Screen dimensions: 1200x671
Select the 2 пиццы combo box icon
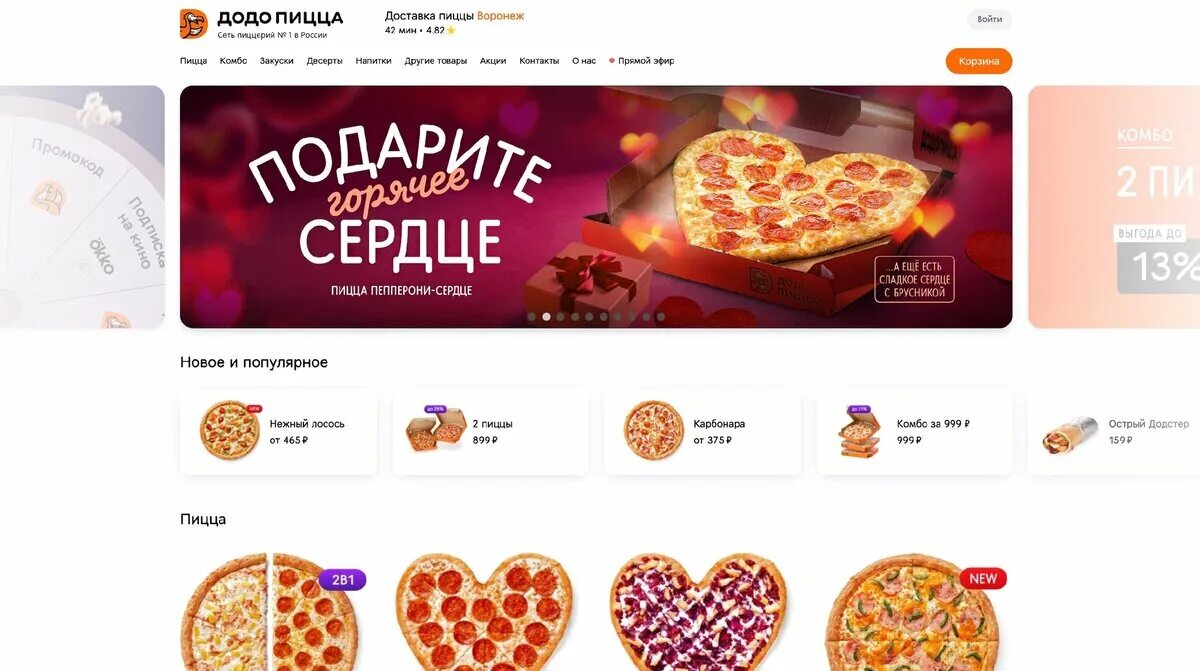coord(436,431)
